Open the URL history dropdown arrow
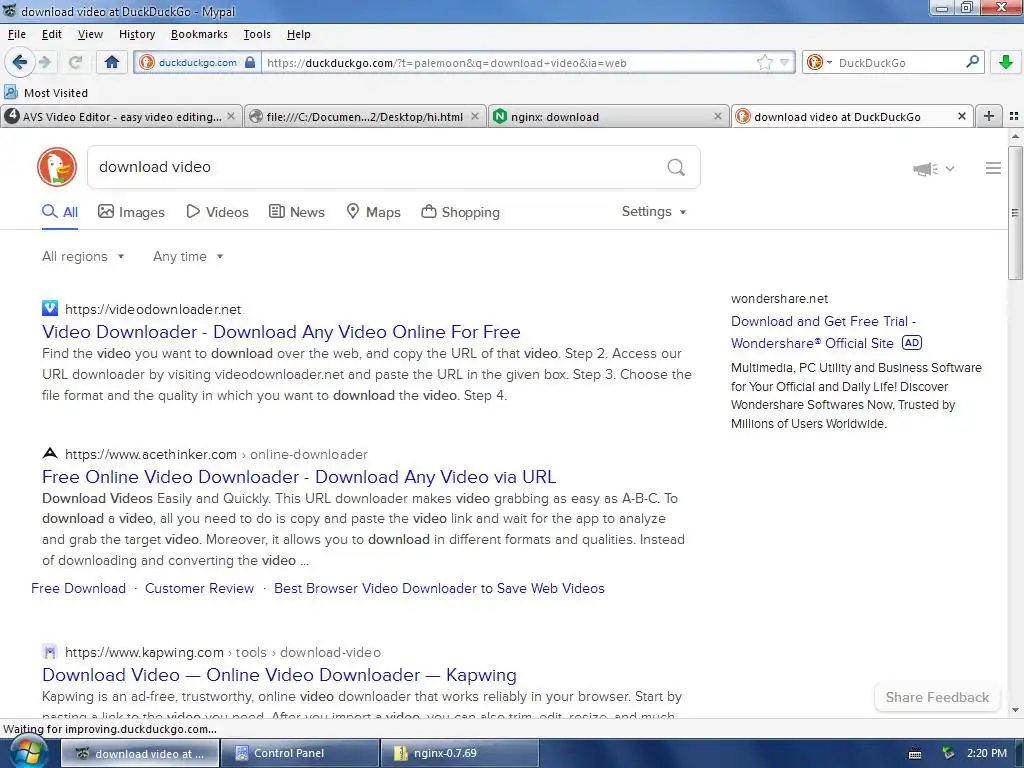Screen dimensions: 1024x768 pos(784,63)
